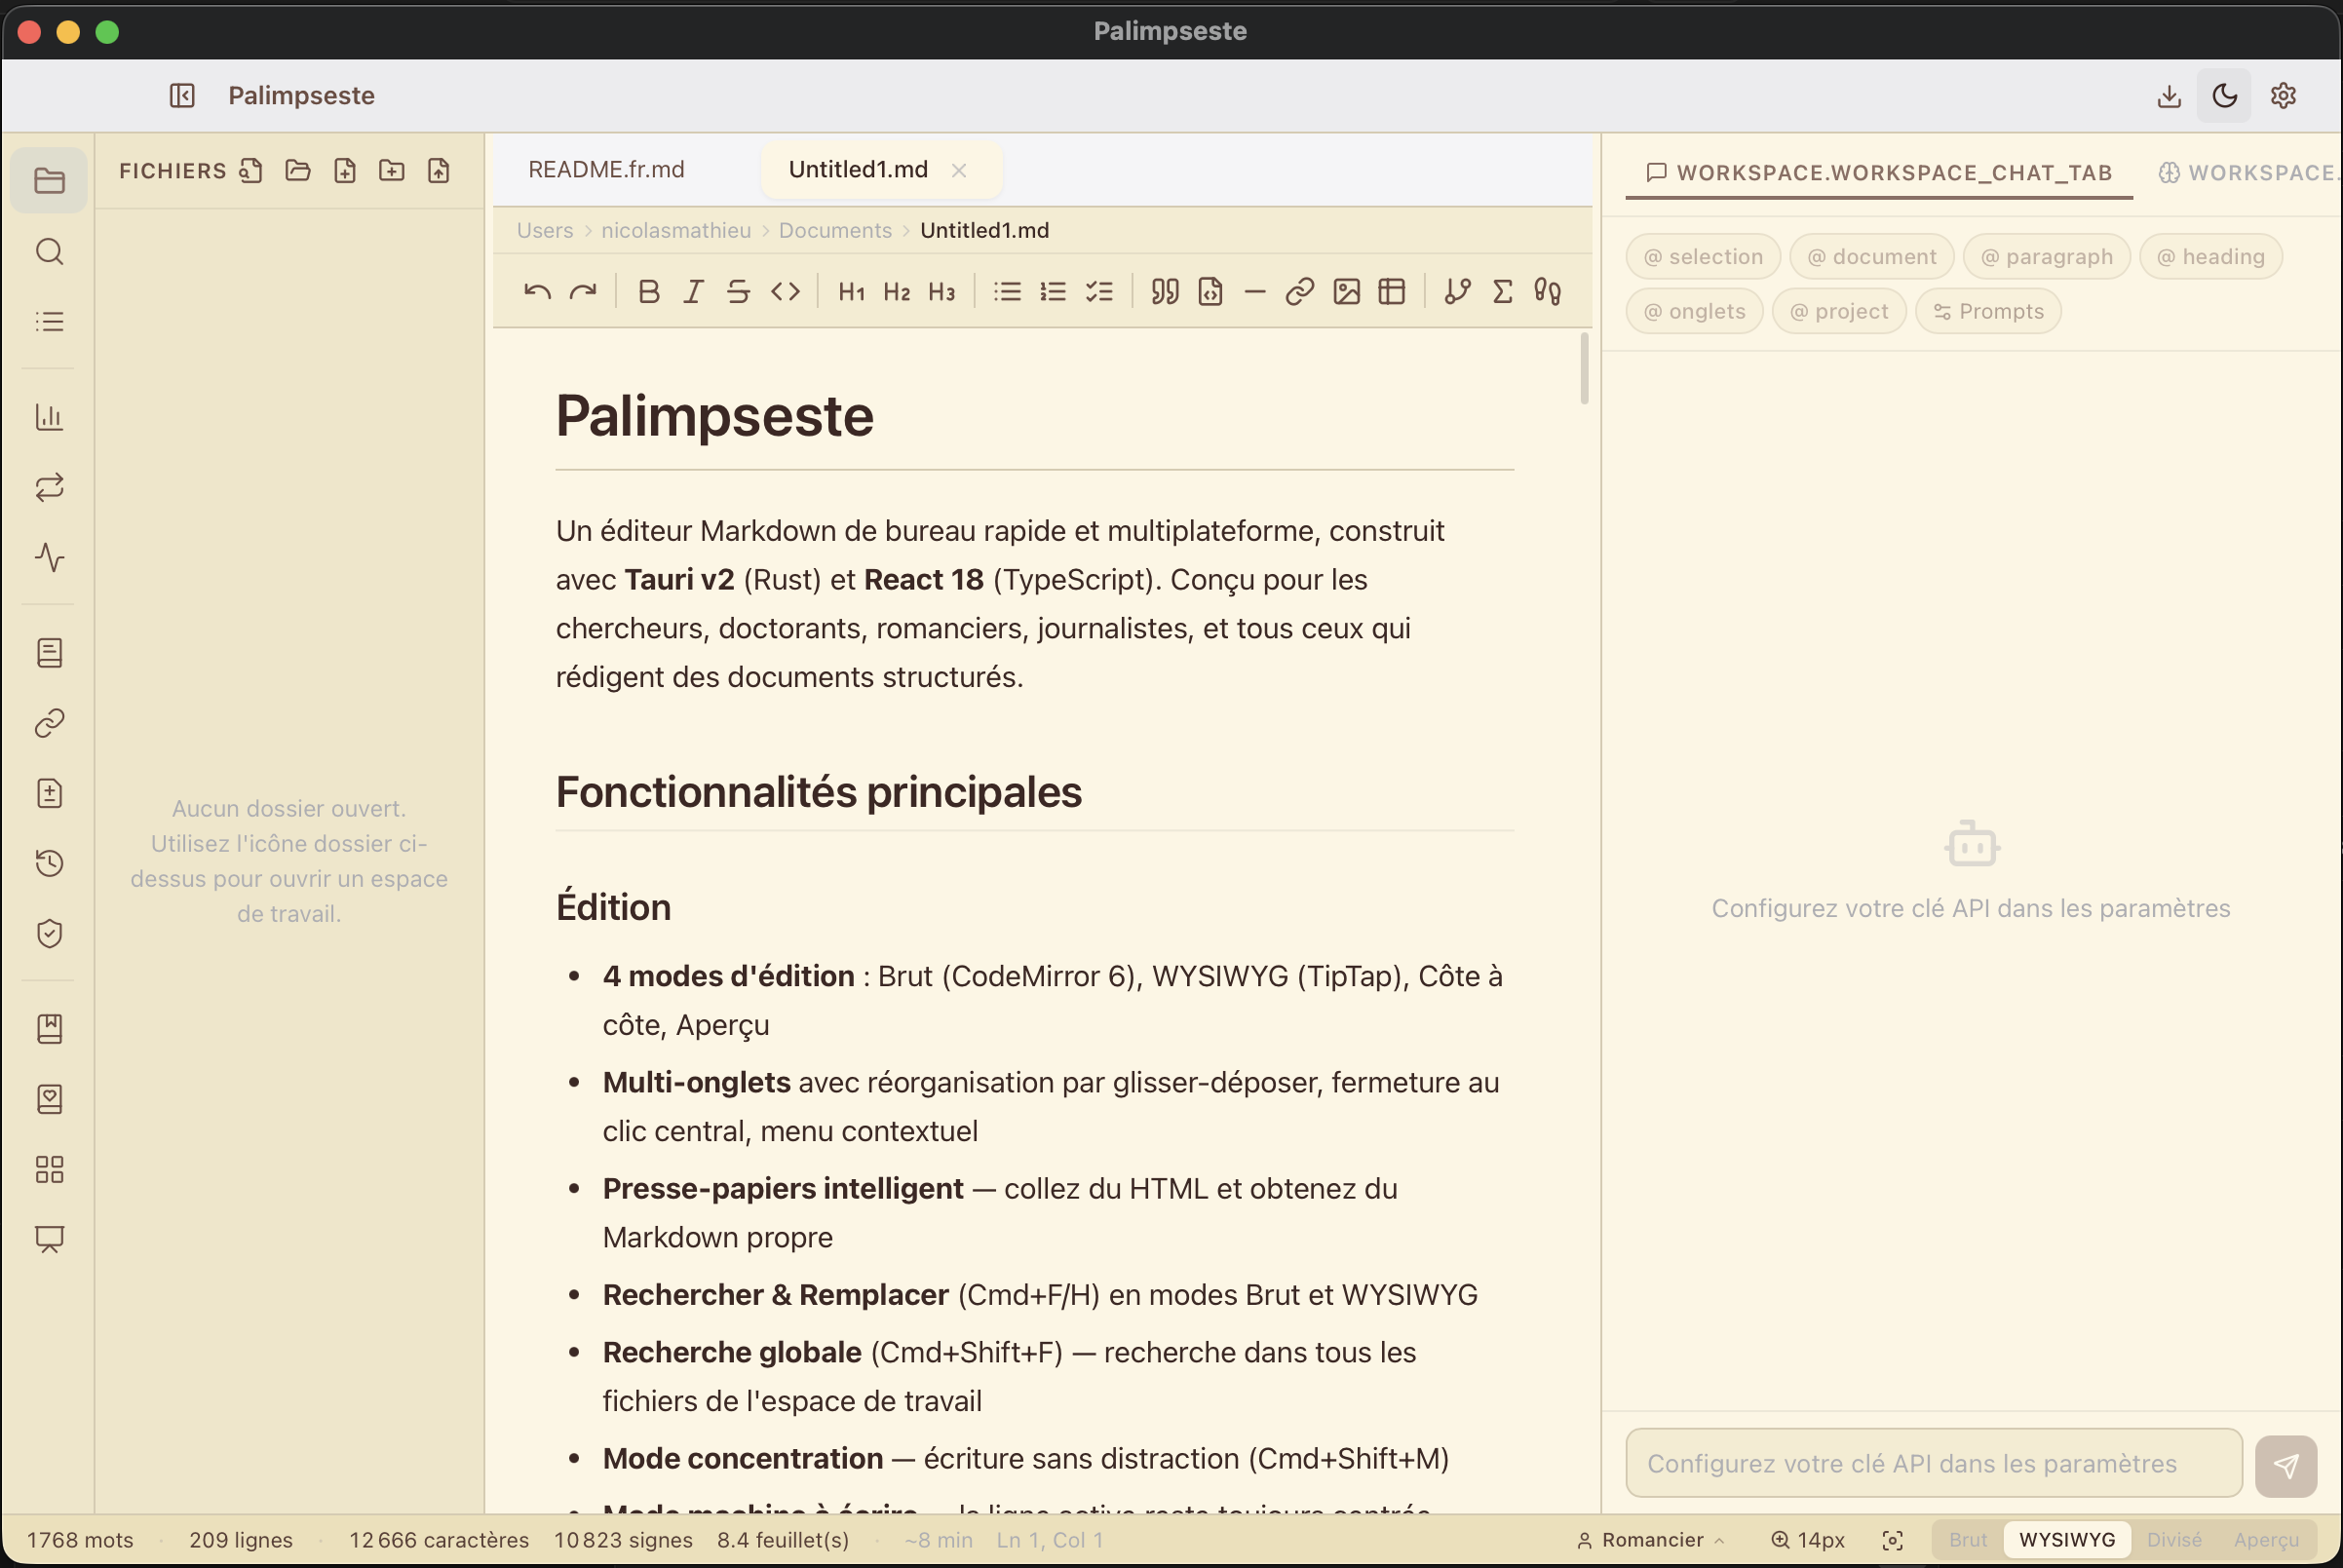This screenshot has height=1568, width=2343.
Task: Toggle dark mode with the moon icon
Action: (2224, 96)
